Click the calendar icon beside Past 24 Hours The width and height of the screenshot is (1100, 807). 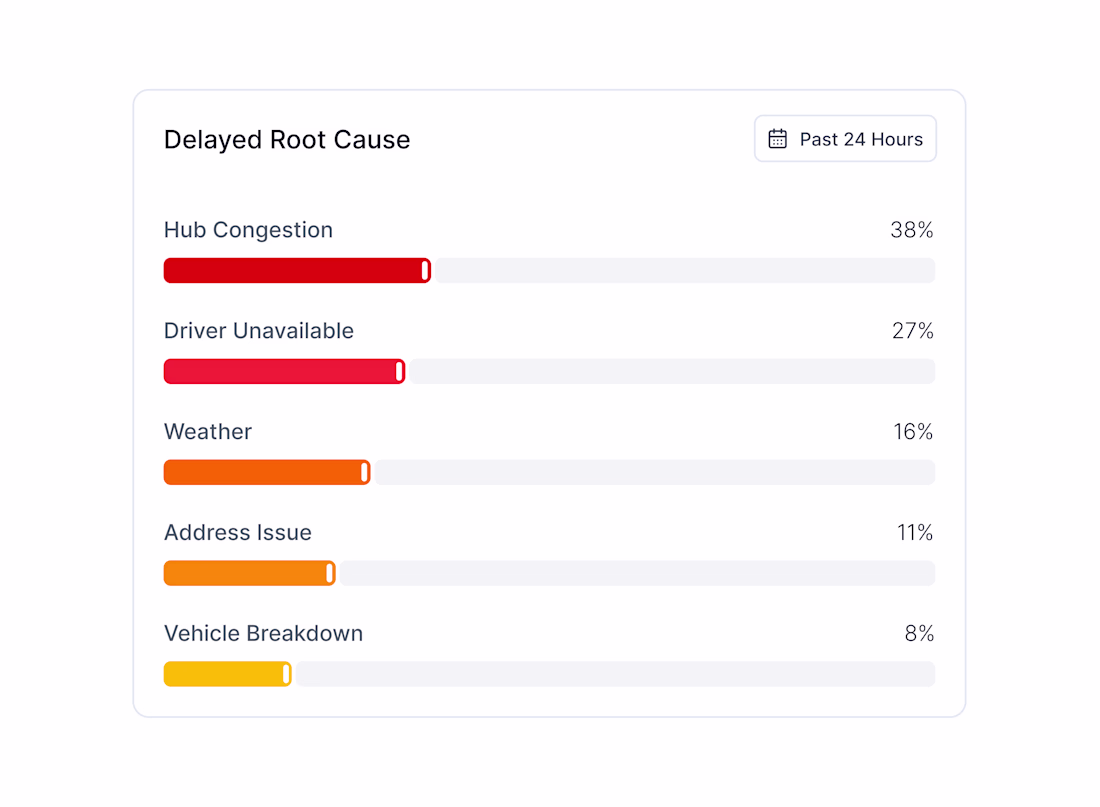(777, 139)
